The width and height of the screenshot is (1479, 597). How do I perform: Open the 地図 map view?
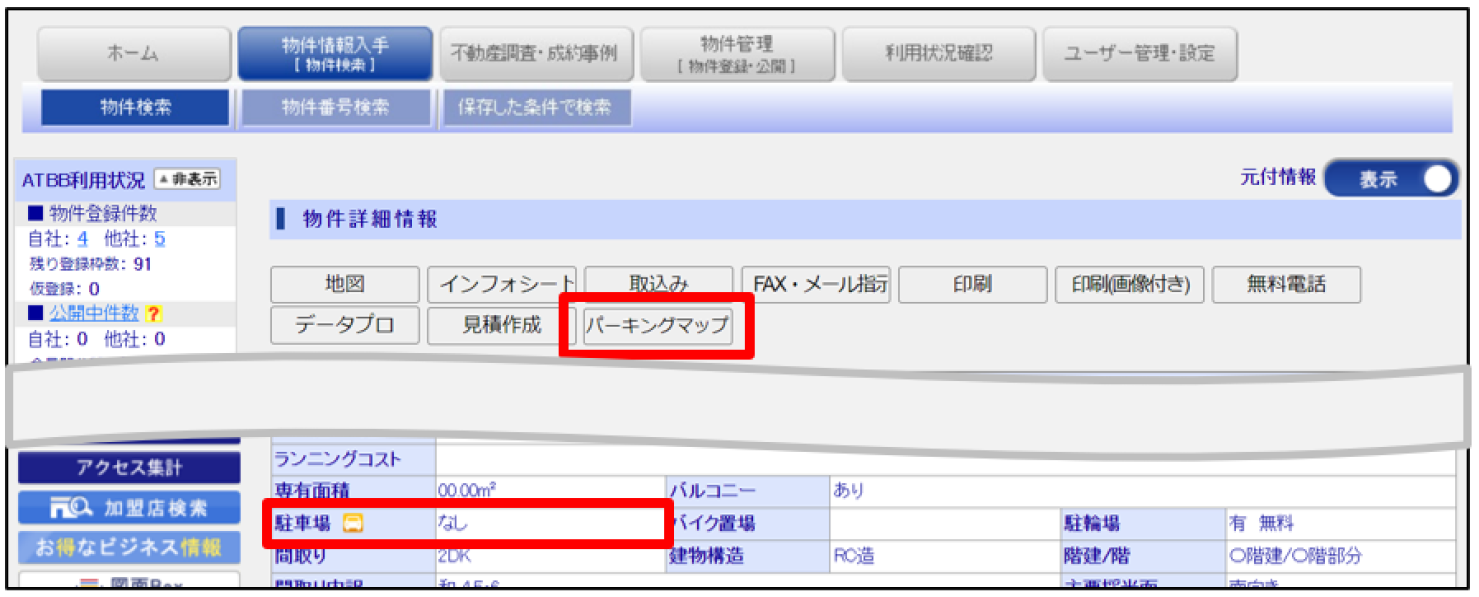(x=344, y=284)
